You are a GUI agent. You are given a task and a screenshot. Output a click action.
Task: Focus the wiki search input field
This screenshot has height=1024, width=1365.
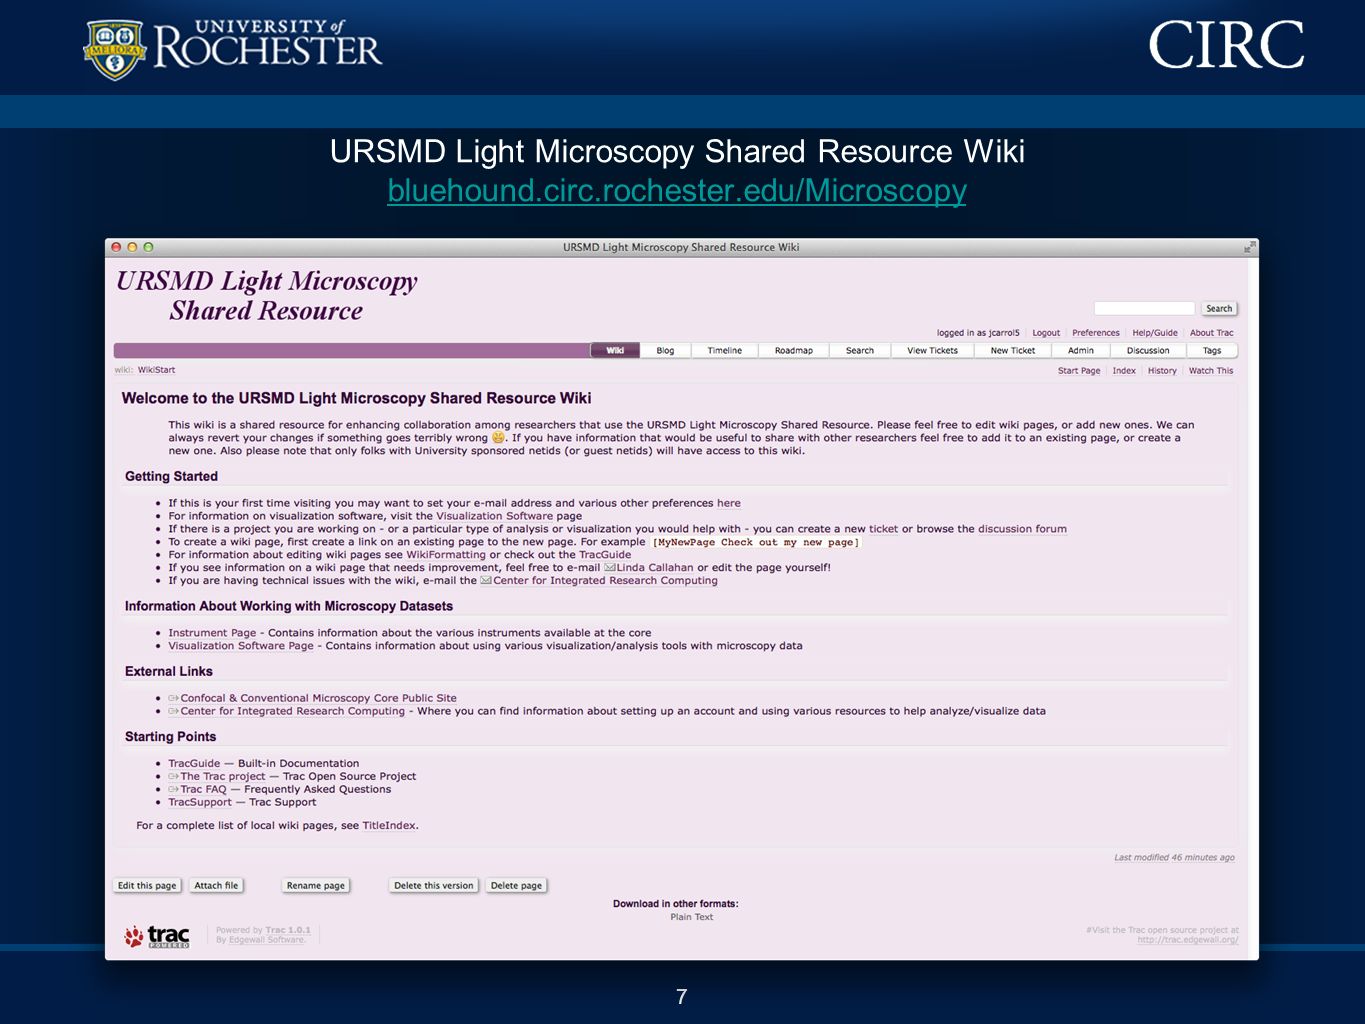coord(1144,308)
